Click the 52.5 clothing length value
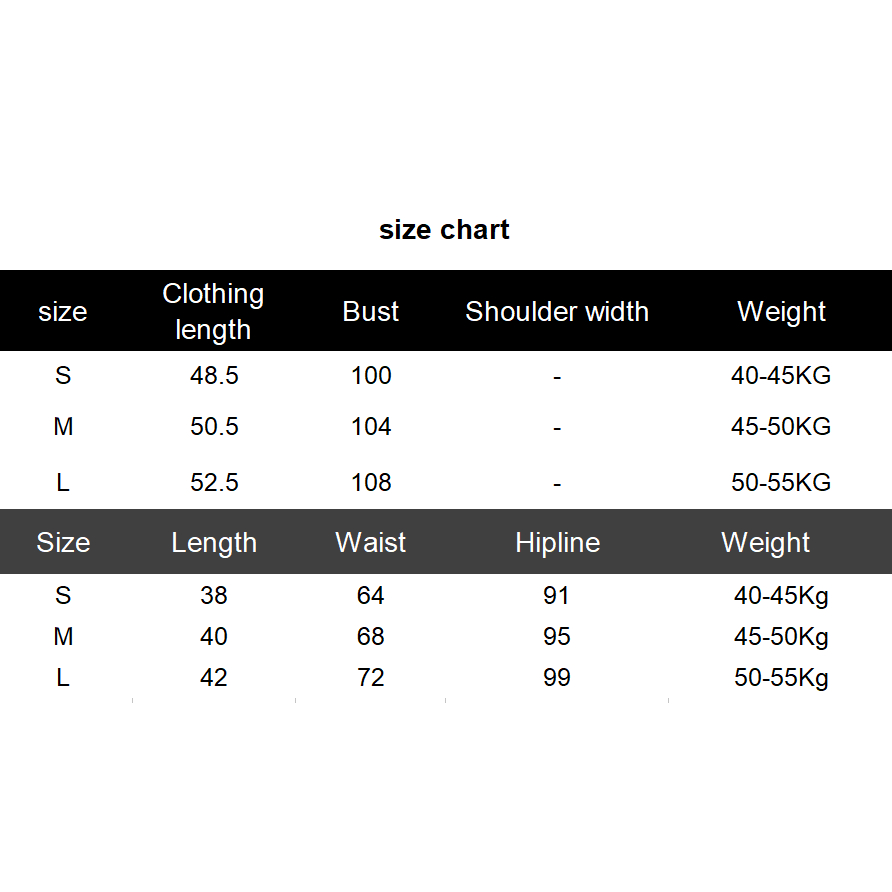The width and height of the screenshot is (892, 892). pyautogui.click(x=214, y=482)
